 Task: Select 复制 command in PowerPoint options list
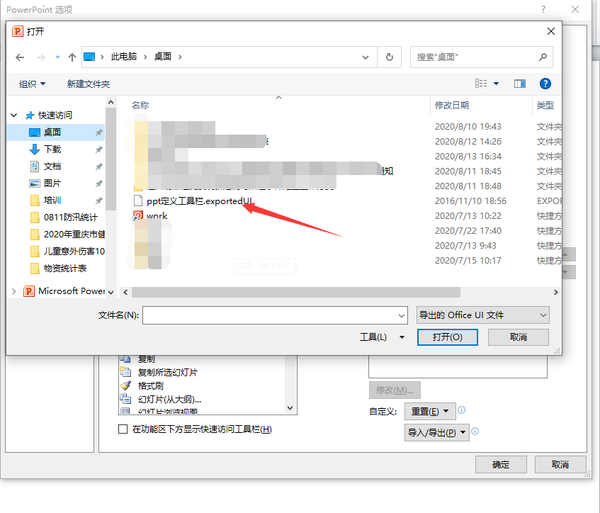click(146, 359)
